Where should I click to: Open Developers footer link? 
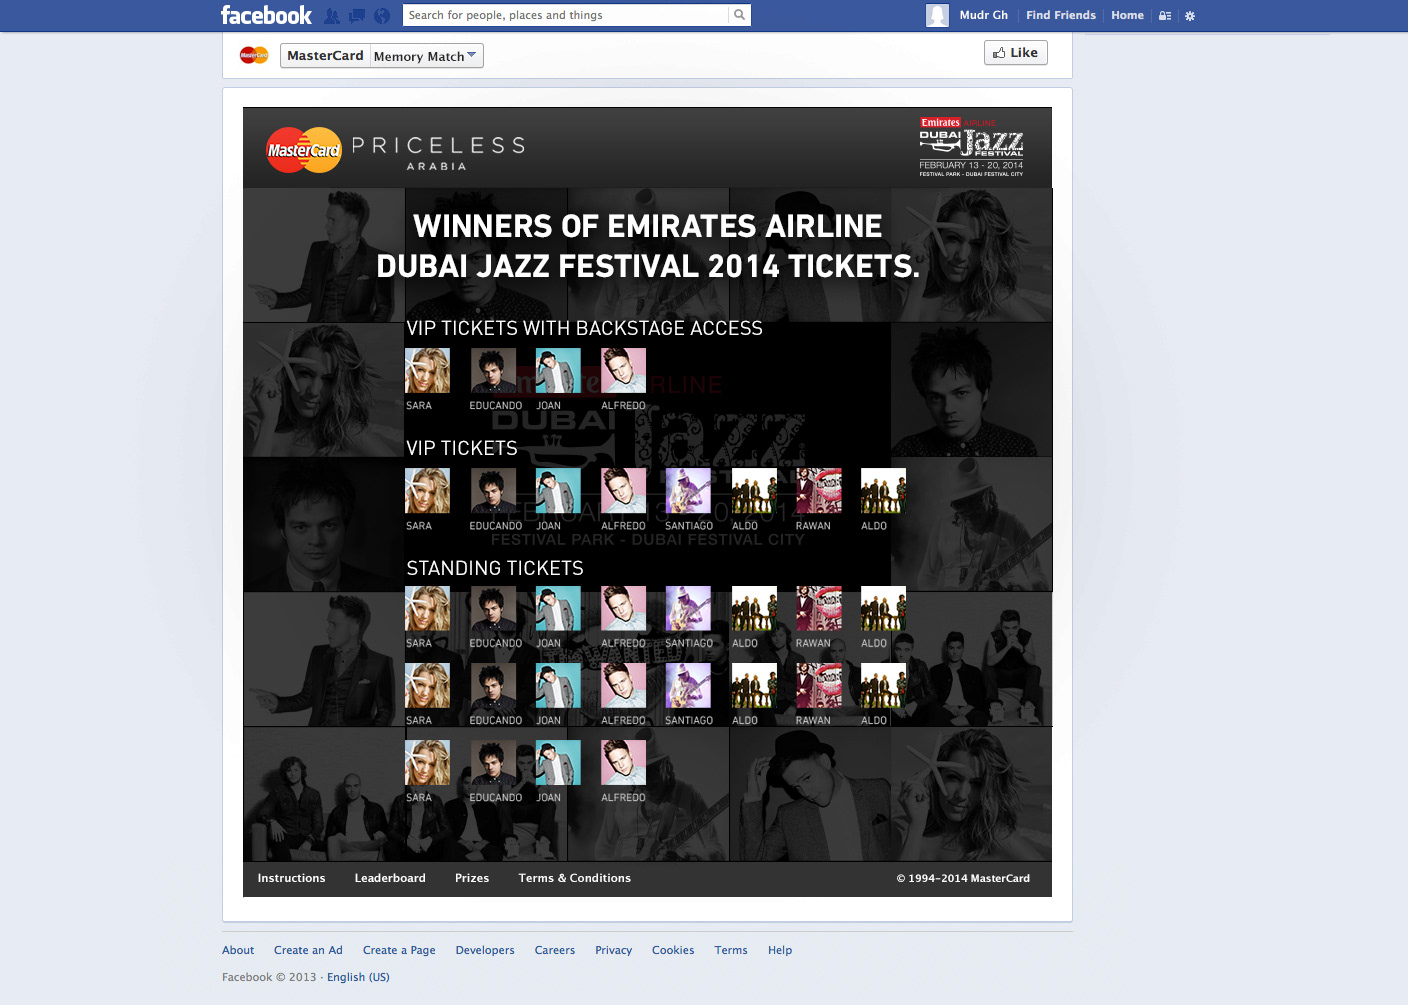pos(485,950)
